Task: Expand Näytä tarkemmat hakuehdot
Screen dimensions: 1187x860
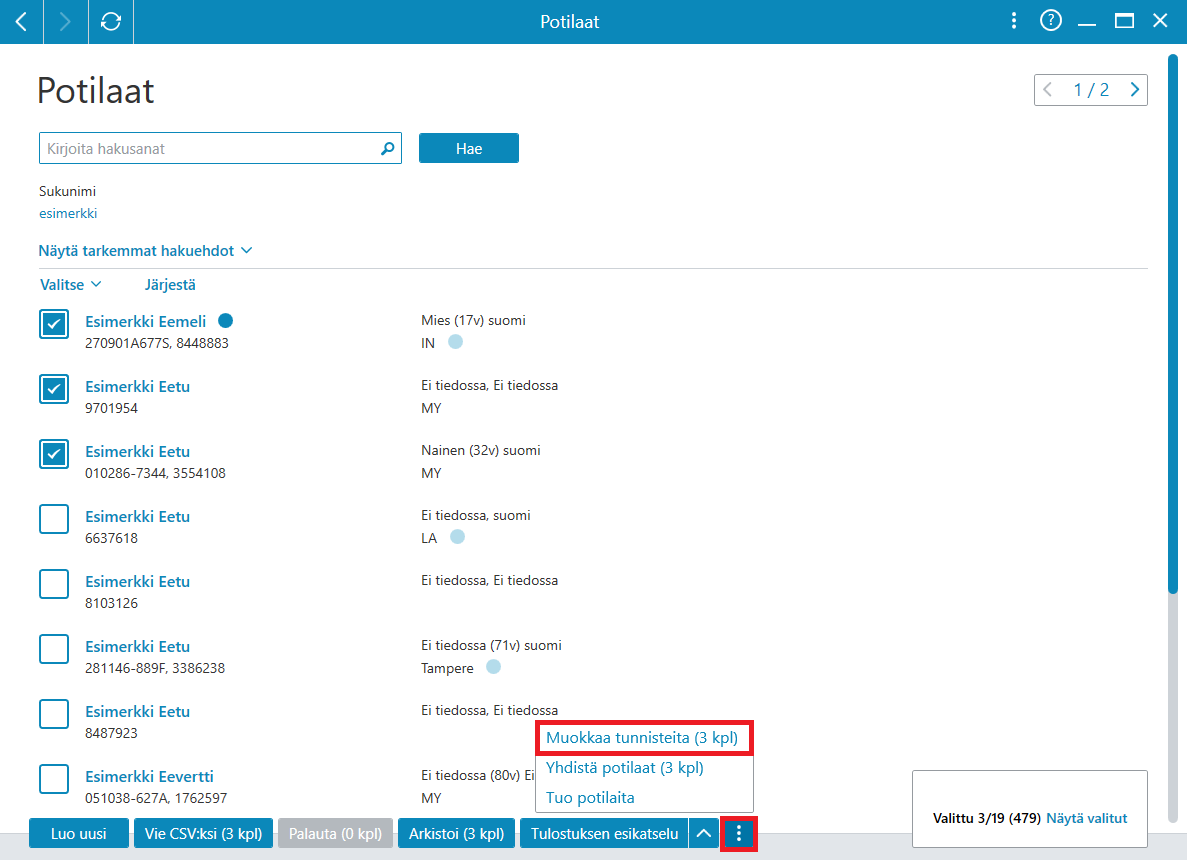Action: point(145,251)
